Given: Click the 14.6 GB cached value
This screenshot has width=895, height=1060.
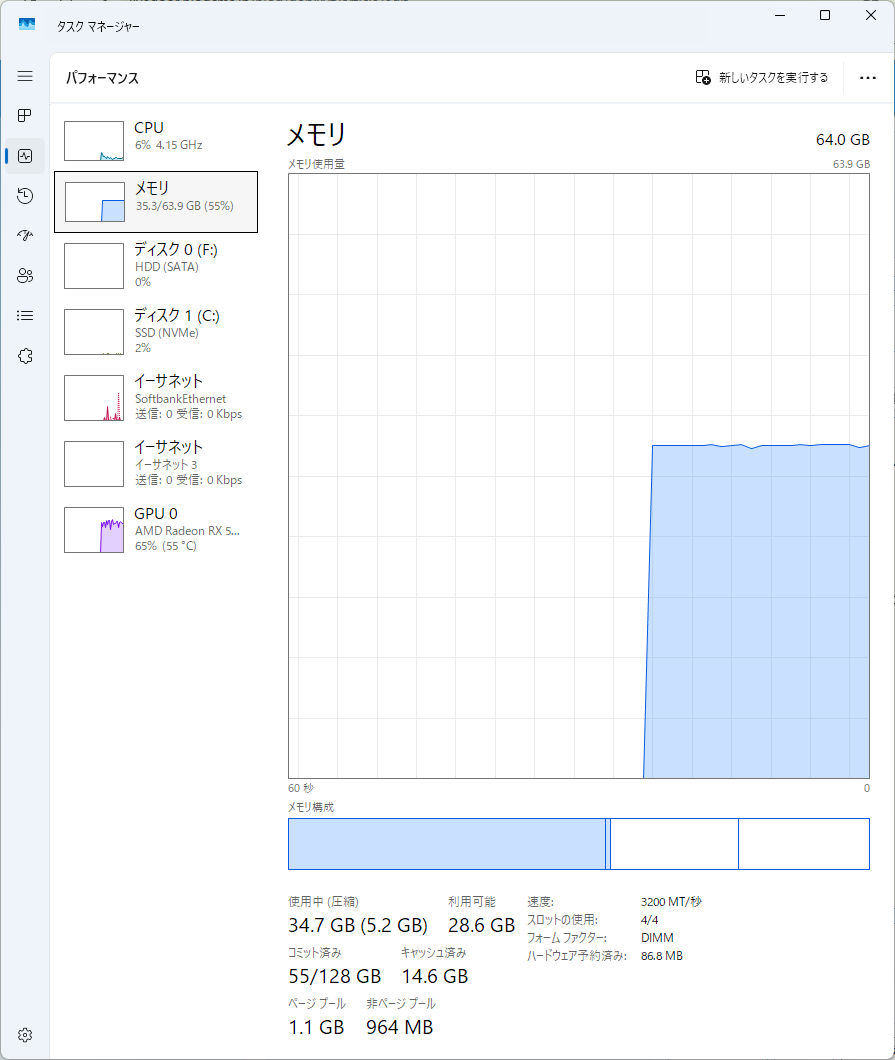Looking at the screenshot, I should 435,976.
